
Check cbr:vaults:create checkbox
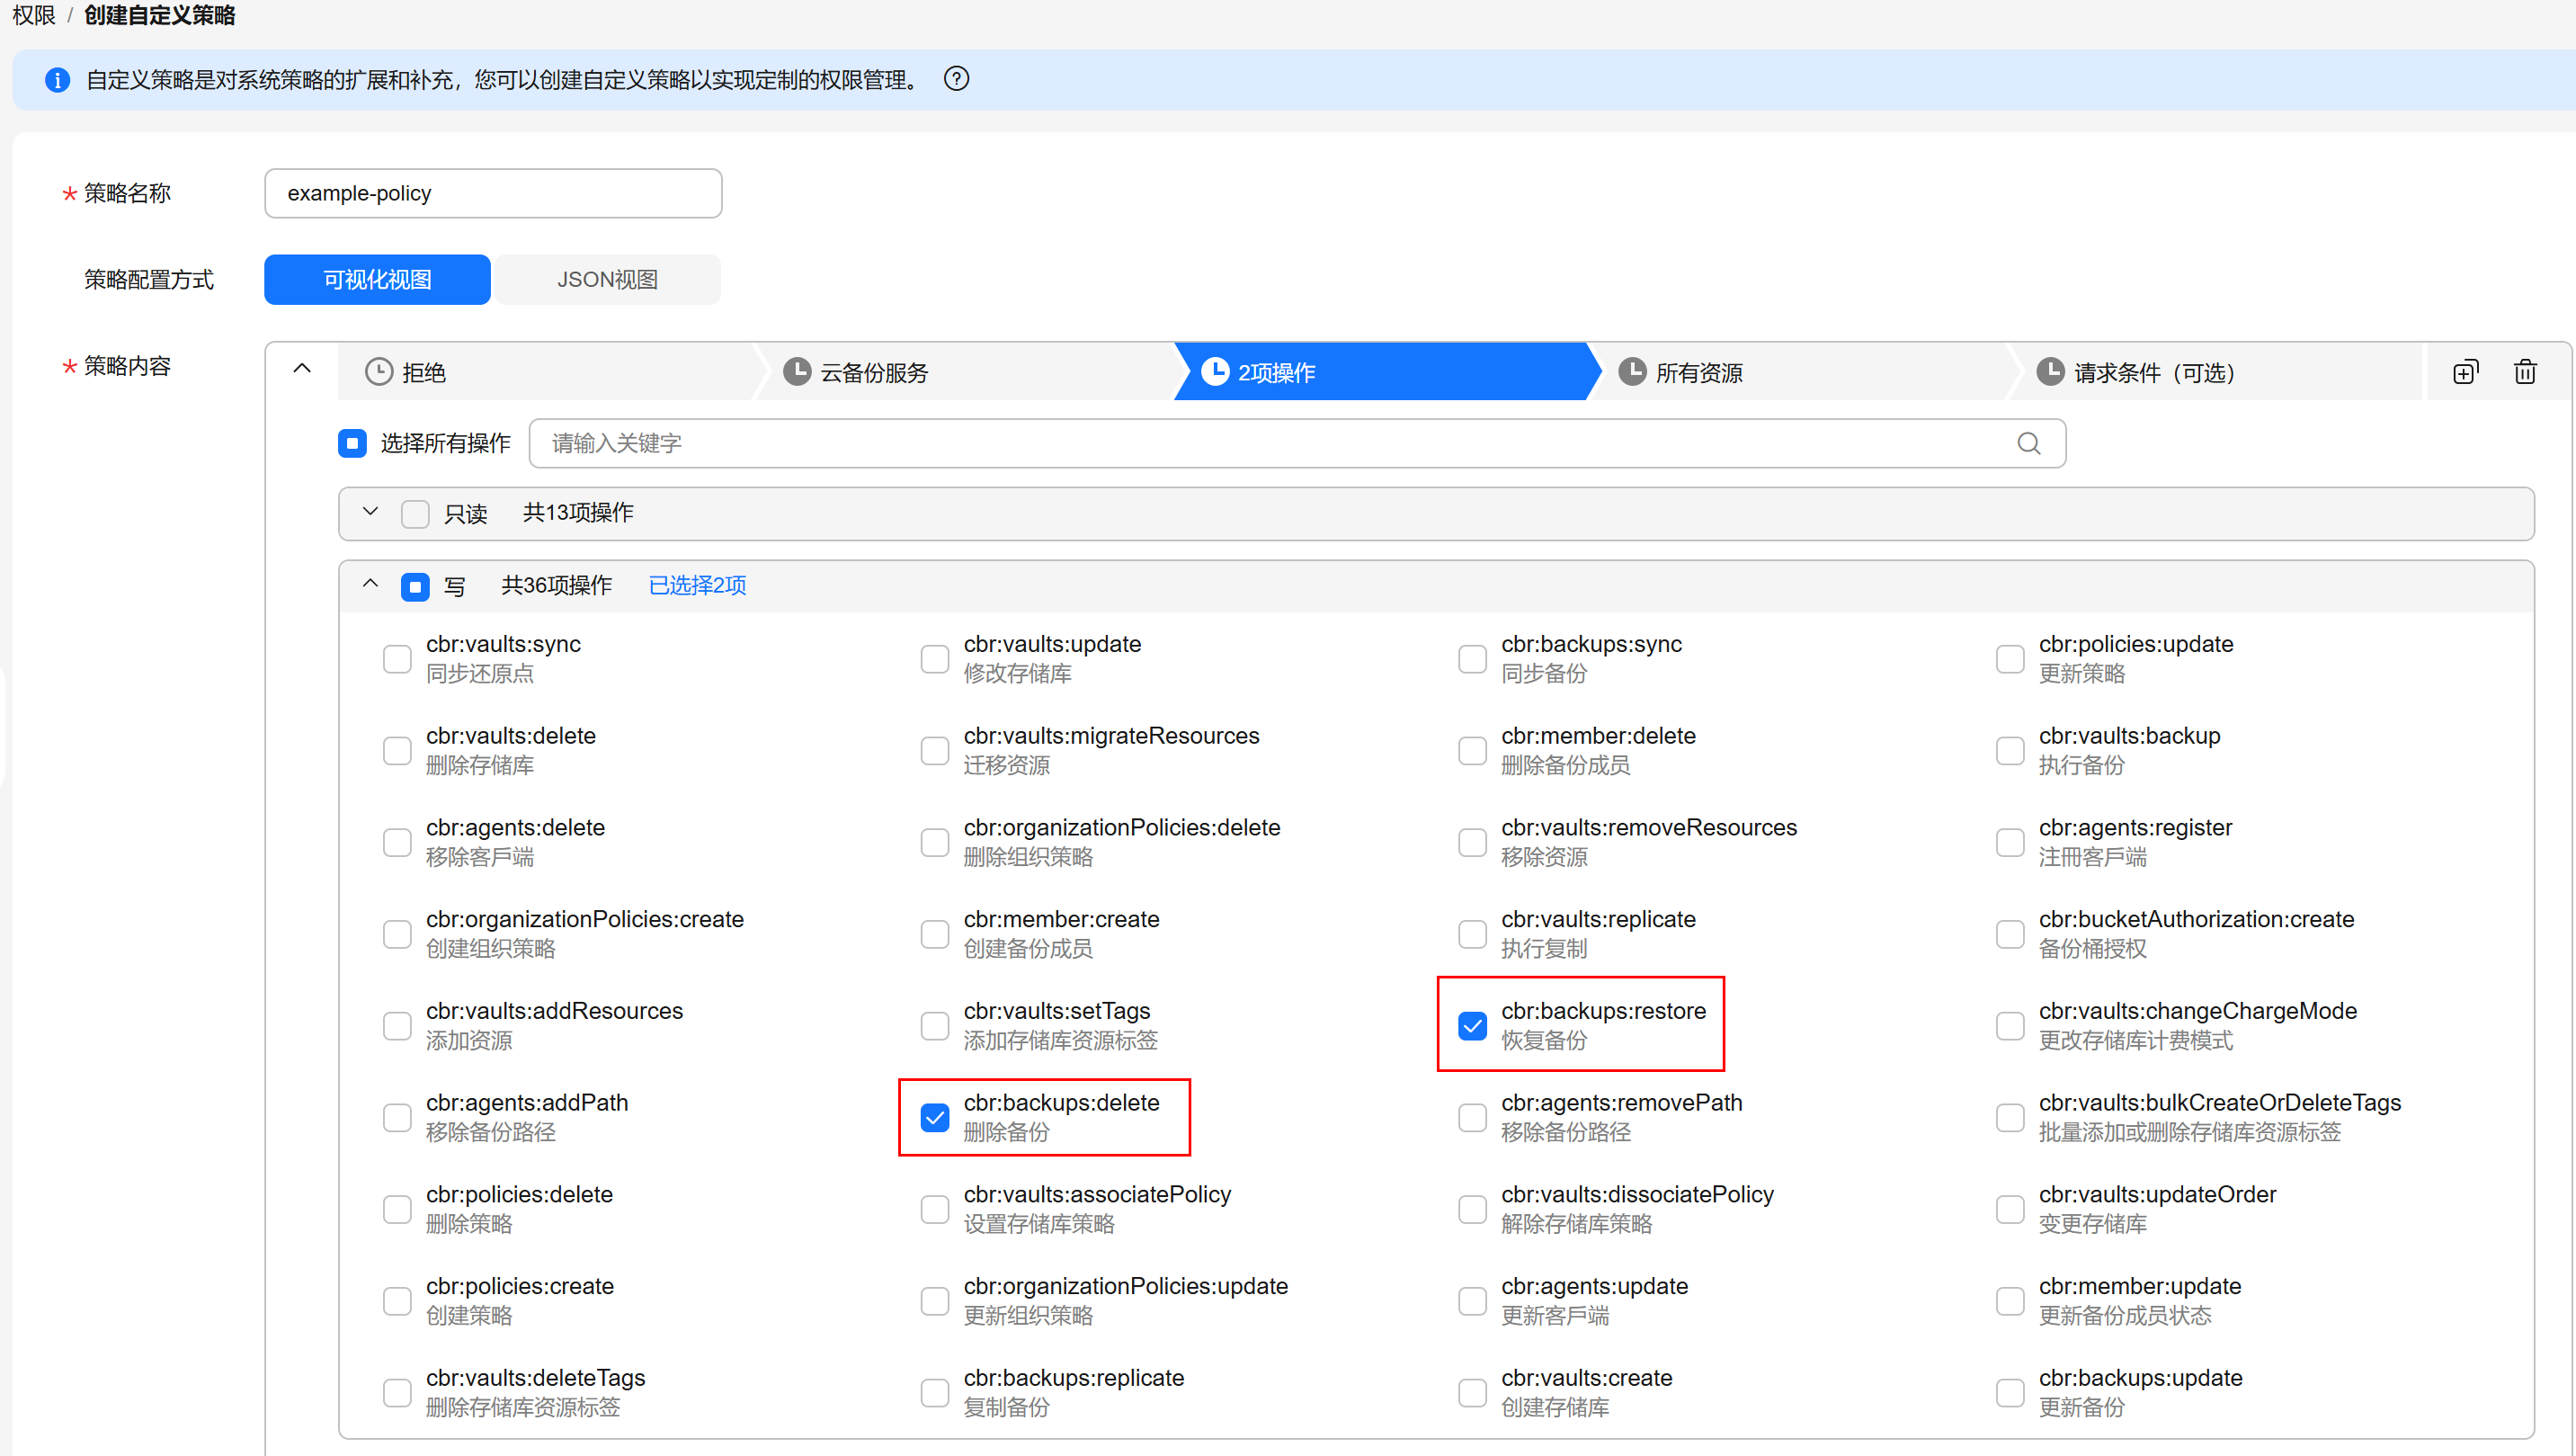(x=1472, y=1393)
